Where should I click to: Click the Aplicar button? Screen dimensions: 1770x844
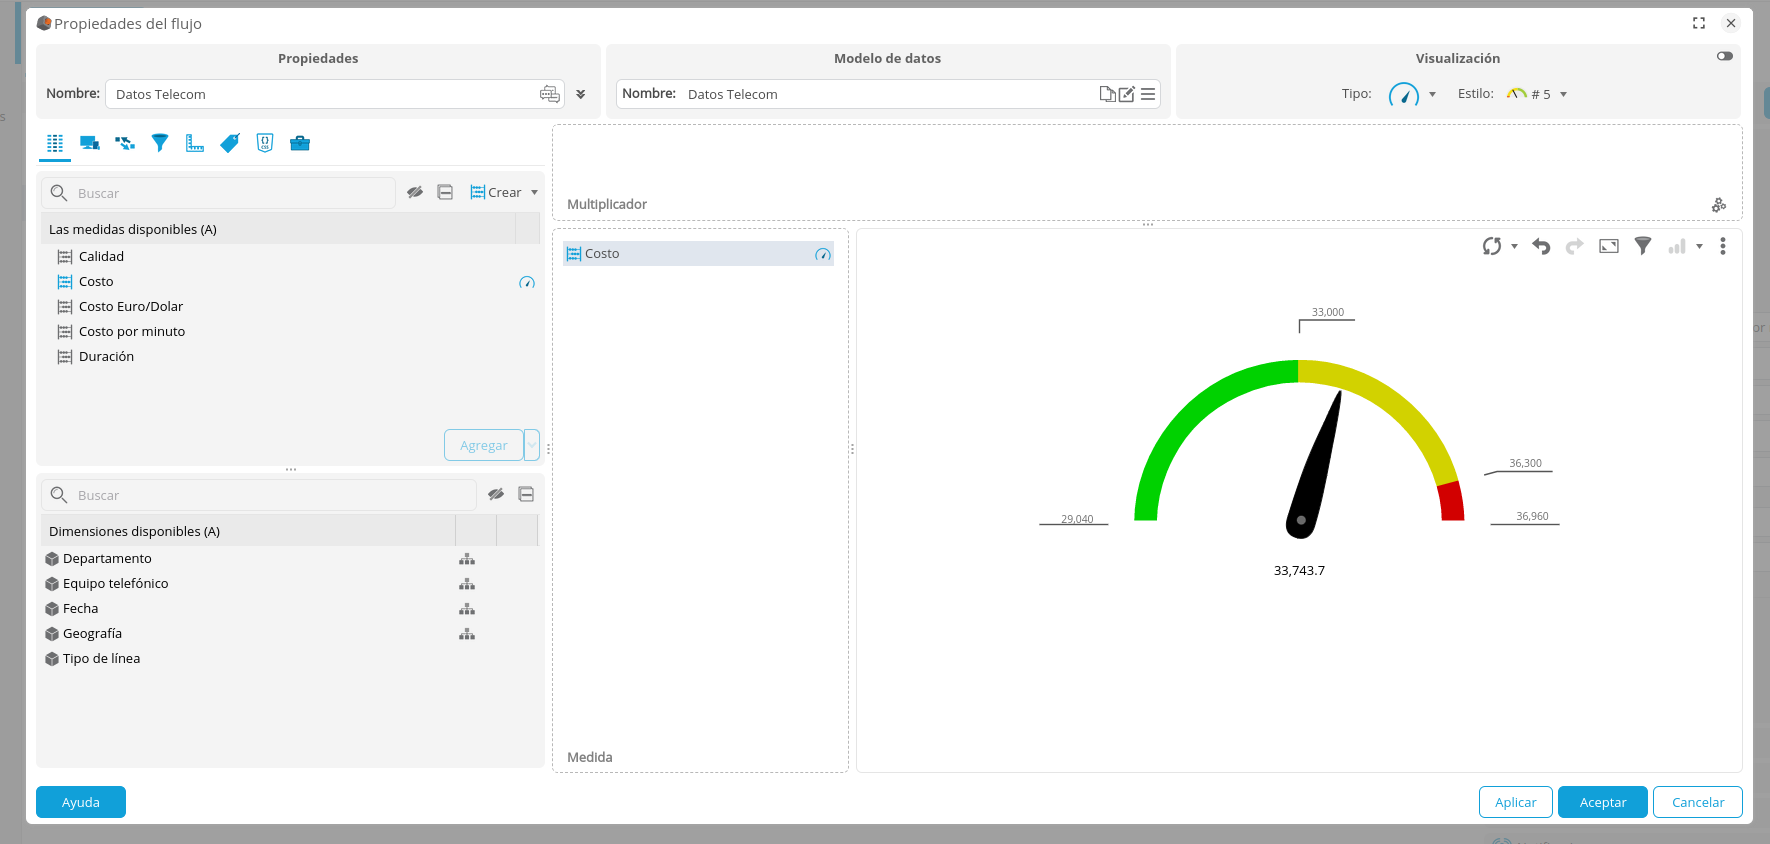[x=1515, y=802]
